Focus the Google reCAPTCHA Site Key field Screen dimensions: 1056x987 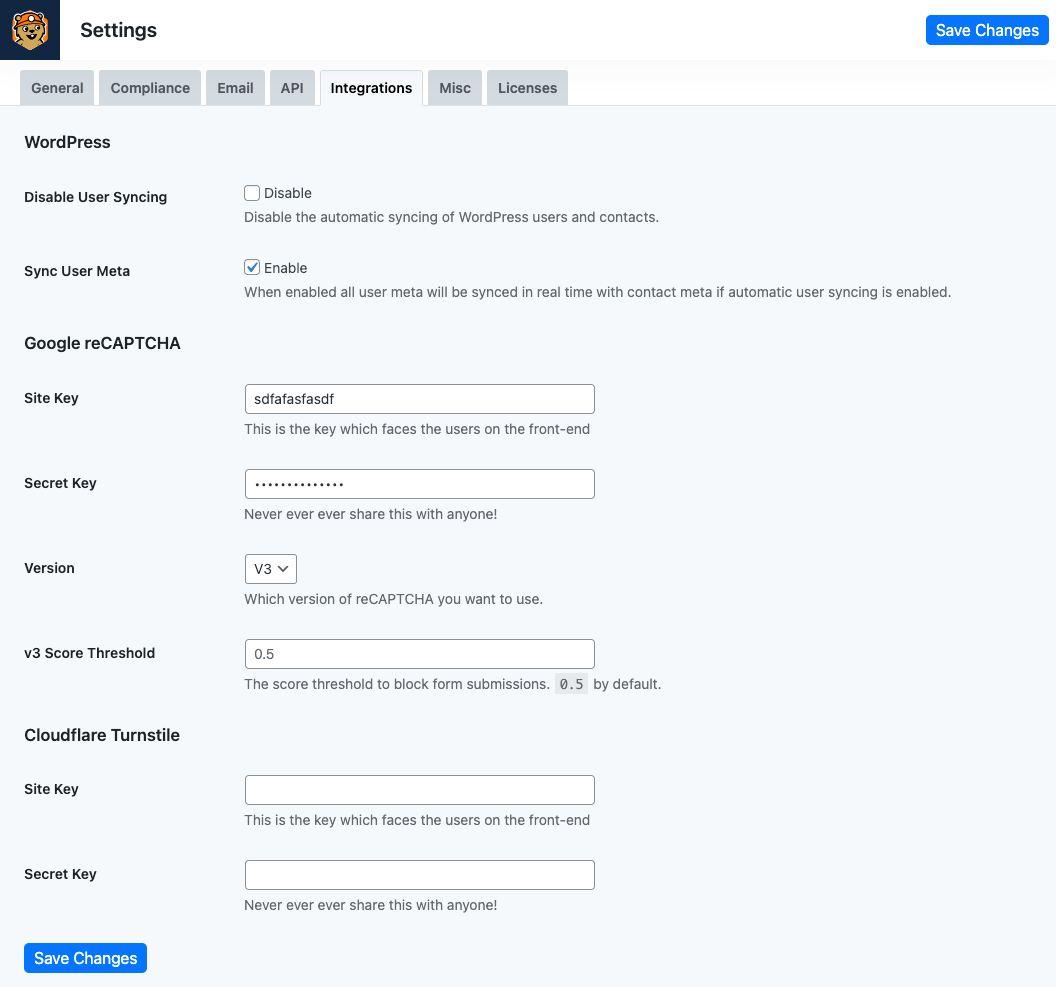420,399
